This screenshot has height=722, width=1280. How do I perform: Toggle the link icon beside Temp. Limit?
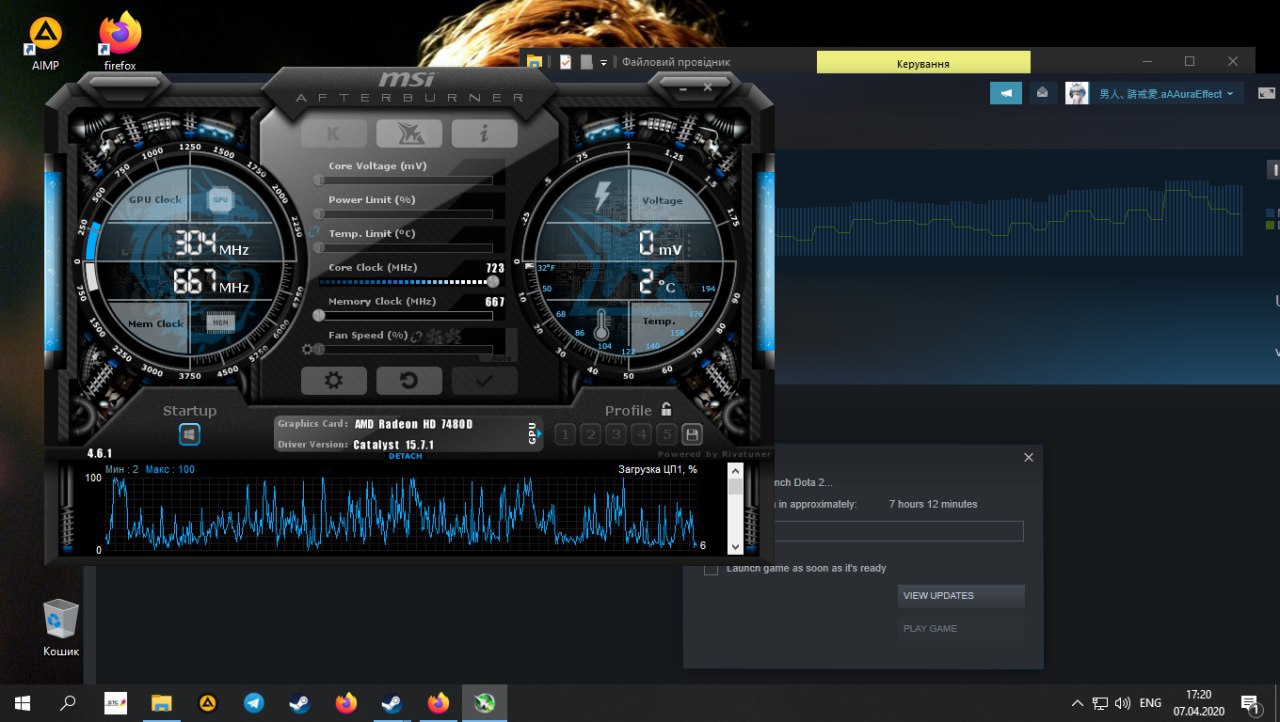coord(315,233)
